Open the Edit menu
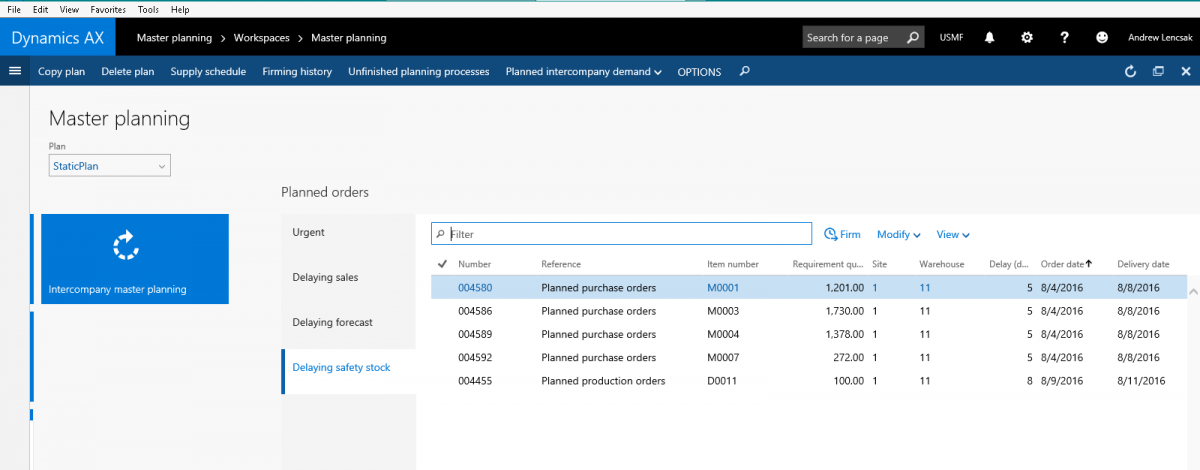1200x470 pixels. 40,9
